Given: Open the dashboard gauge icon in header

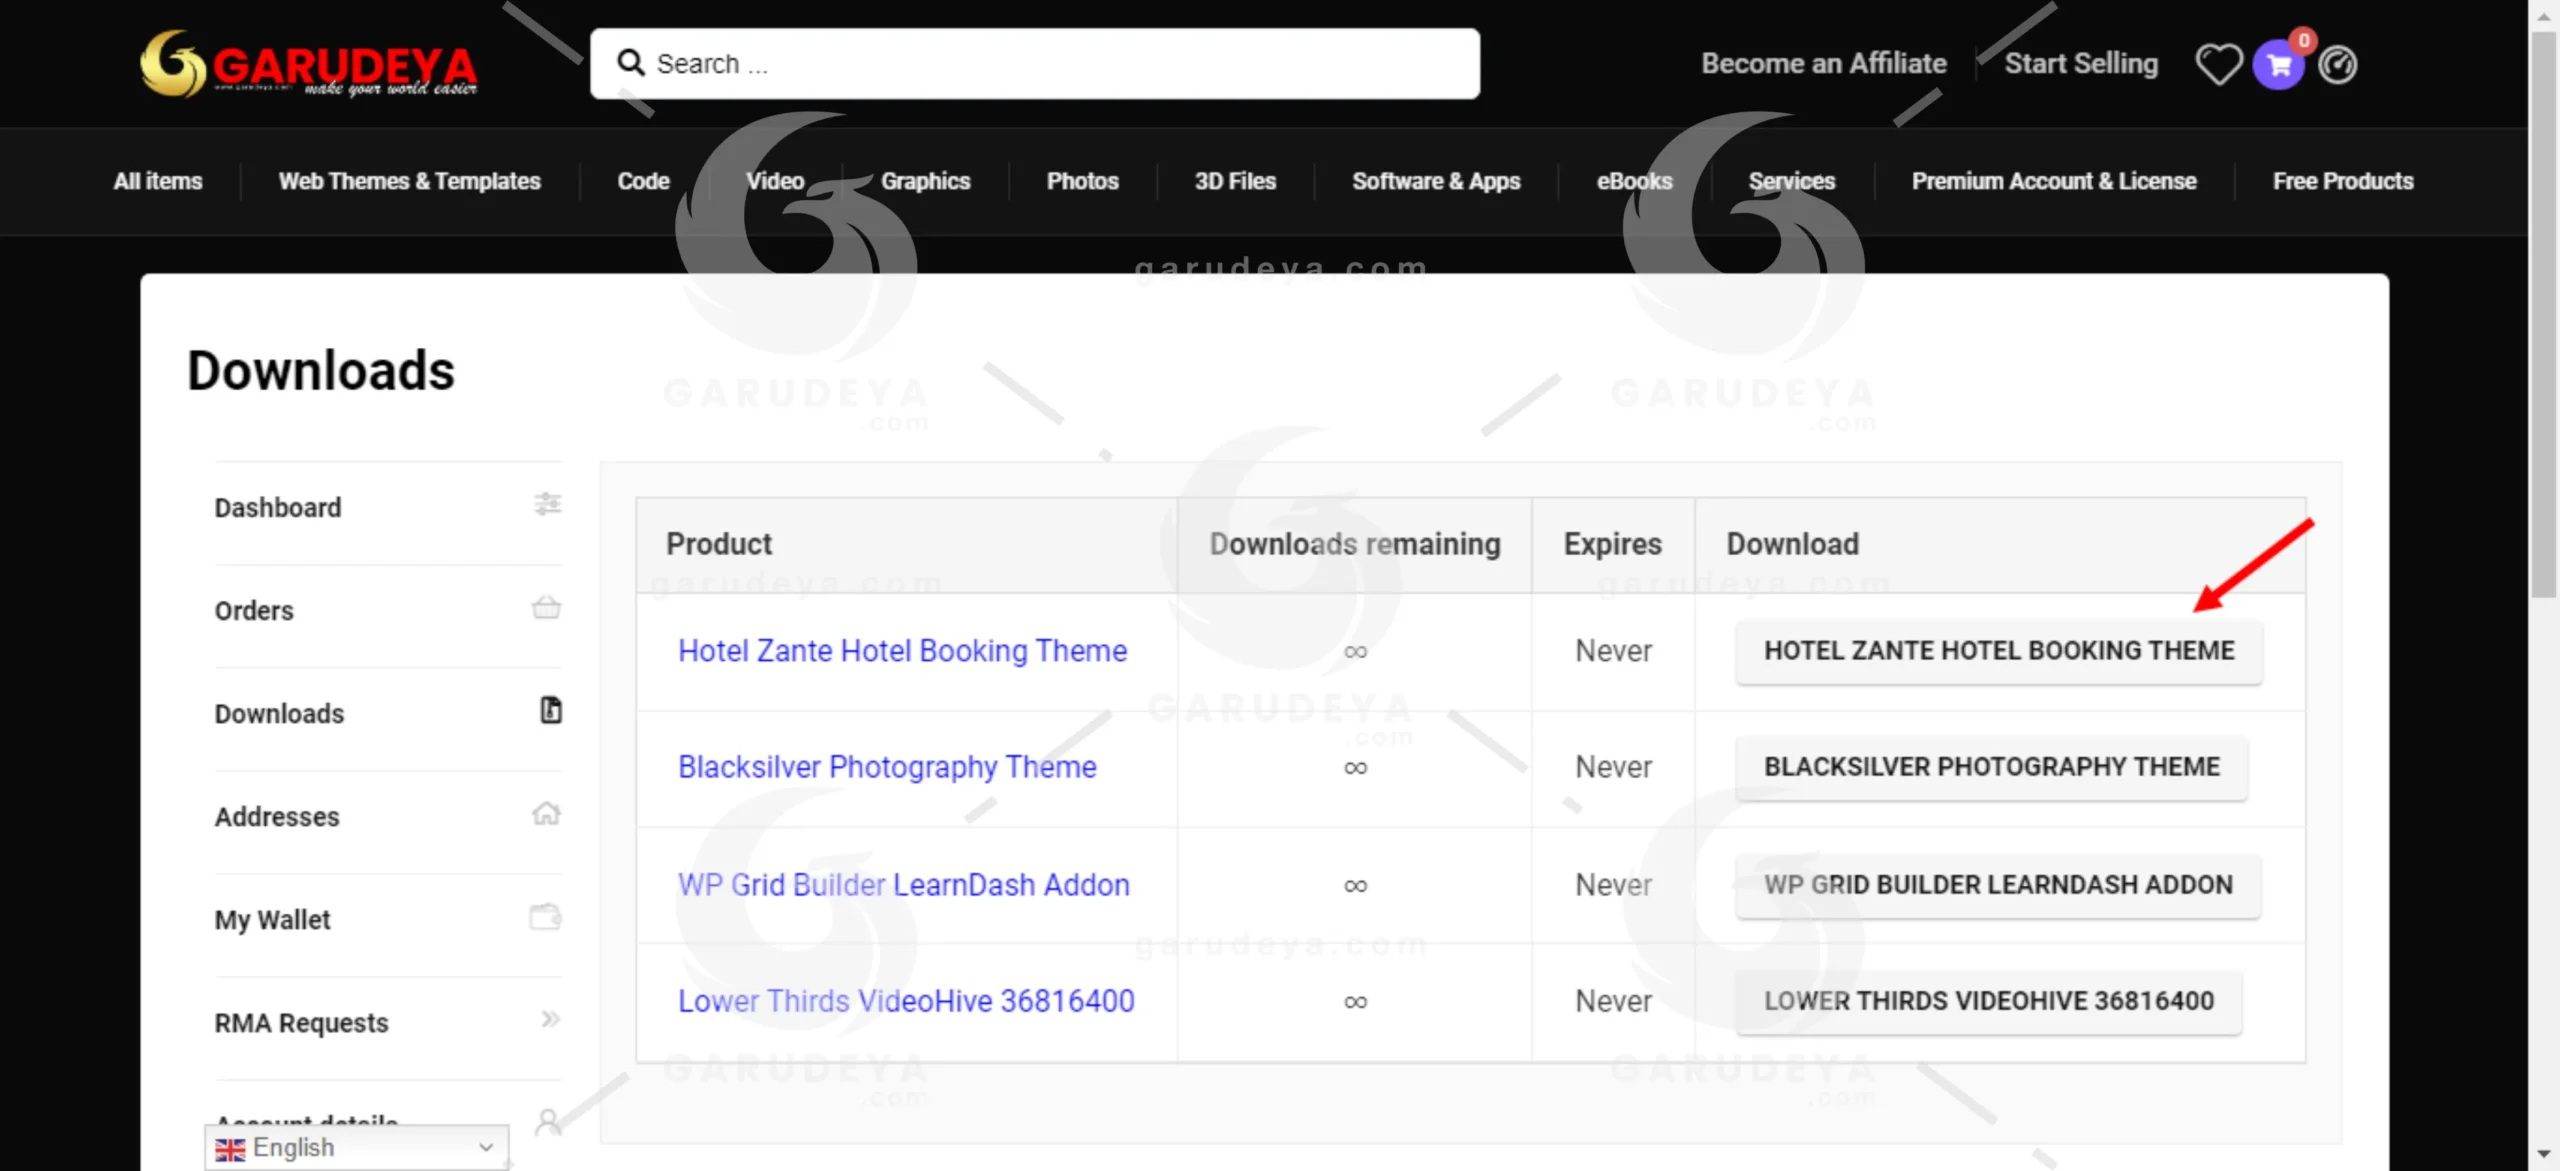Looking at the screenshot, I should pos(2338,65).
